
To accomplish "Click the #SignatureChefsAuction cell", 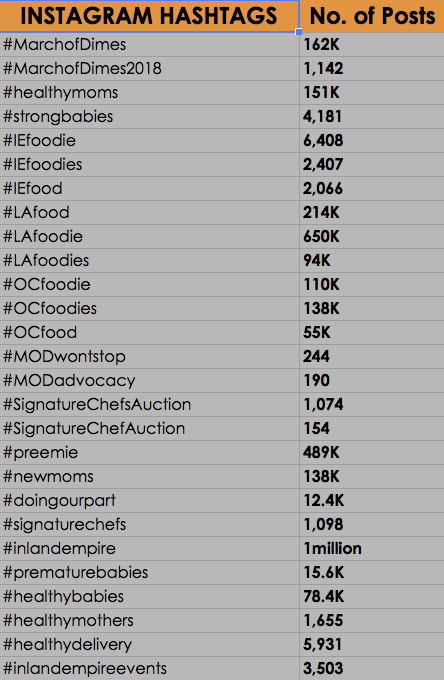I will point(149,405).
